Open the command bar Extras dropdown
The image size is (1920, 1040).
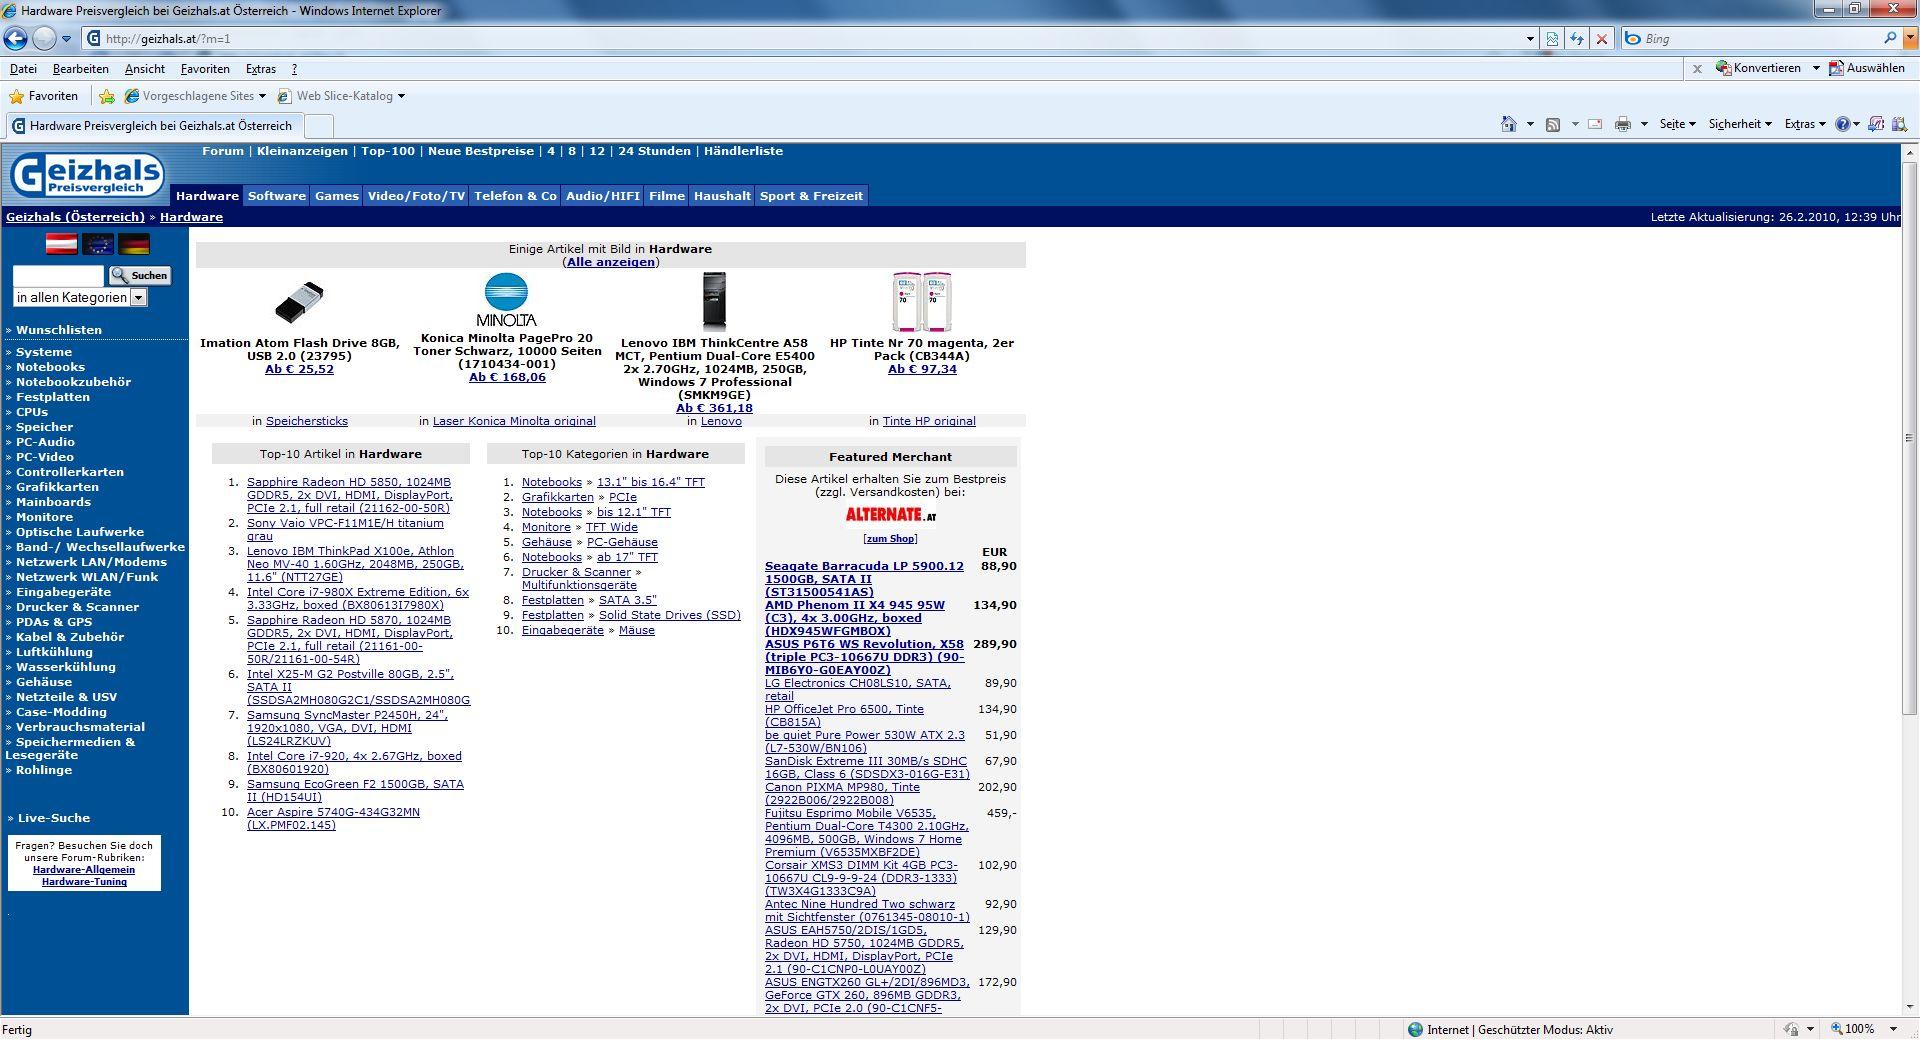point(1805,124)
